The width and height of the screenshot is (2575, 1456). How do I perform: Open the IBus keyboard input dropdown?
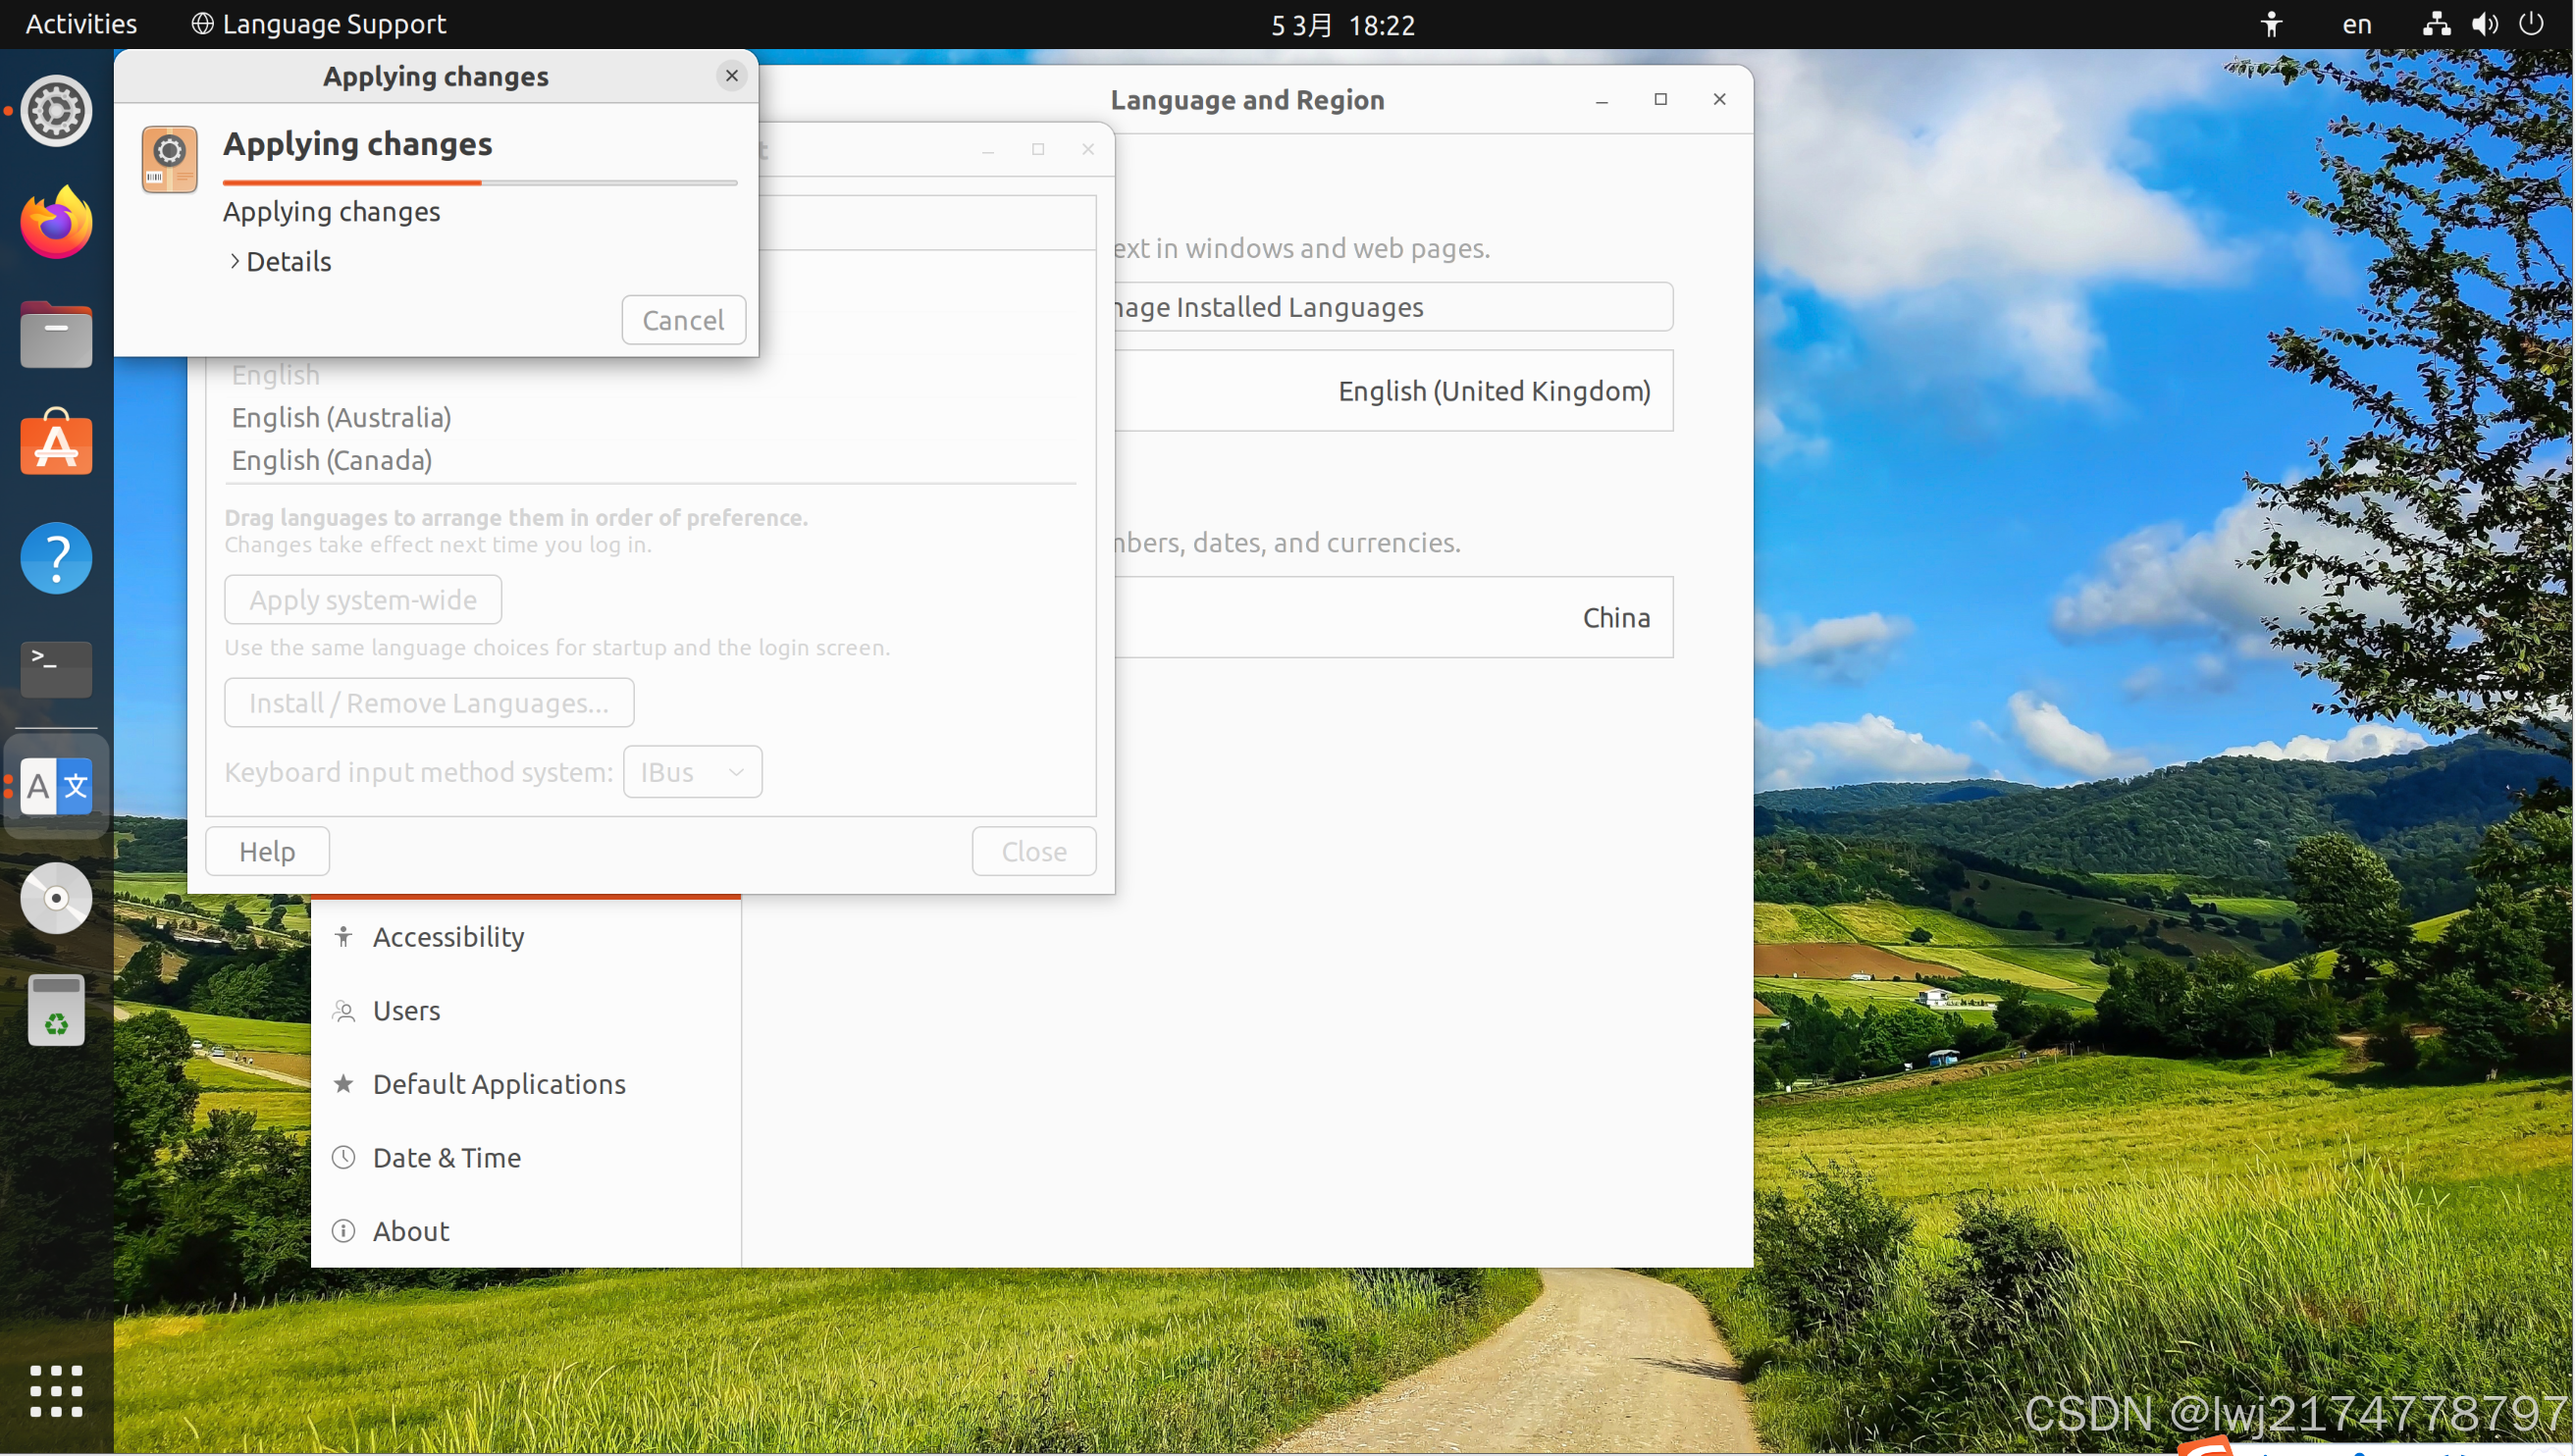click(693, 772)
